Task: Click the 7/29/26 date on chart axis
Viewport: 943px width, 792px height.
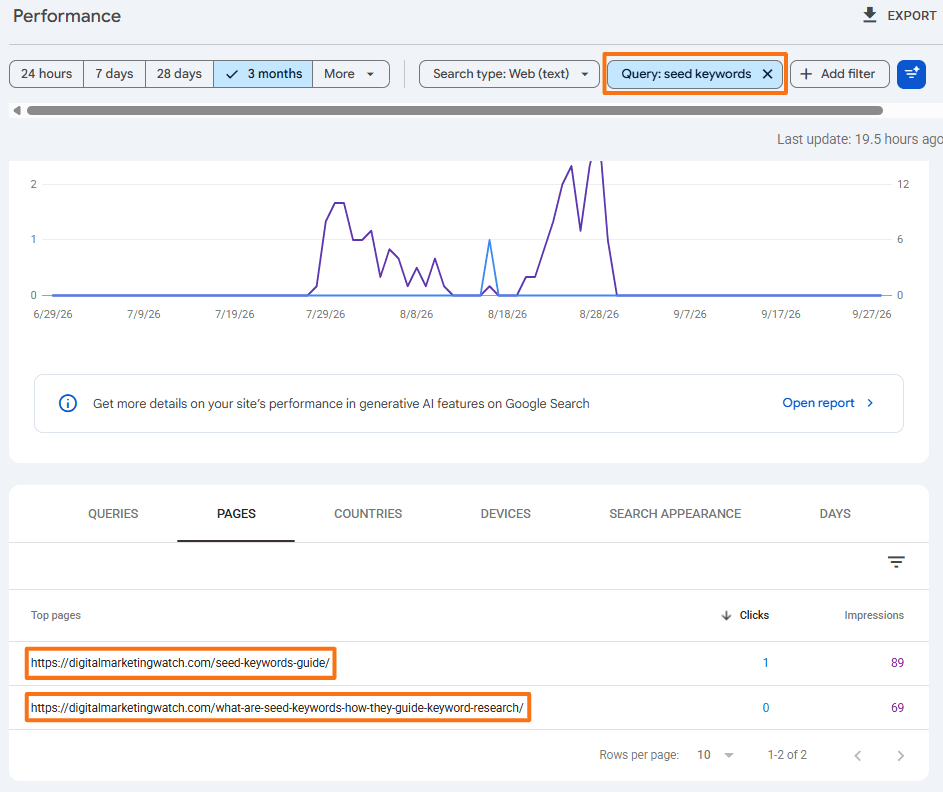Action: (325, 314)
